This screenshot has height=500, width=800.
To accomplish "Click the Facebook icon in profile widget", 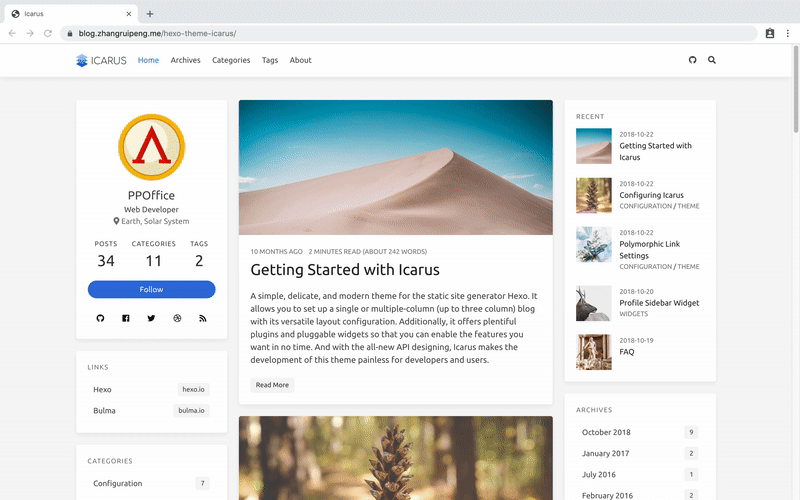I will pos(126,318).
